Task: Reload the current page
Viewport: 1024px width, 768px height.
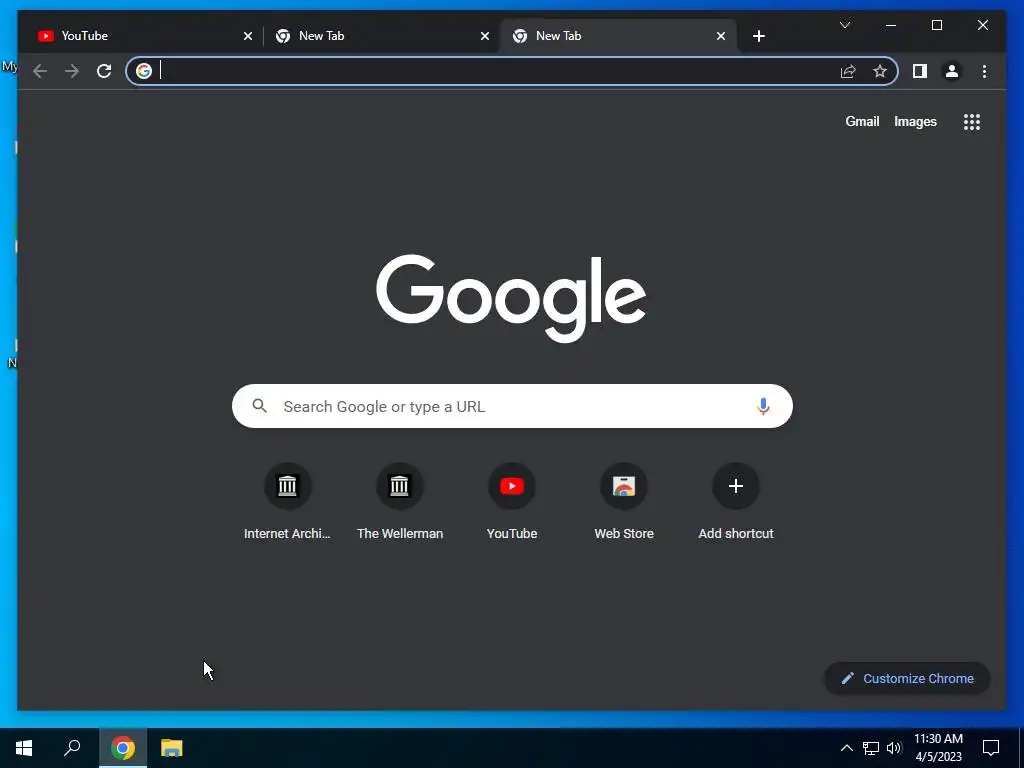Action: [104, 71]
